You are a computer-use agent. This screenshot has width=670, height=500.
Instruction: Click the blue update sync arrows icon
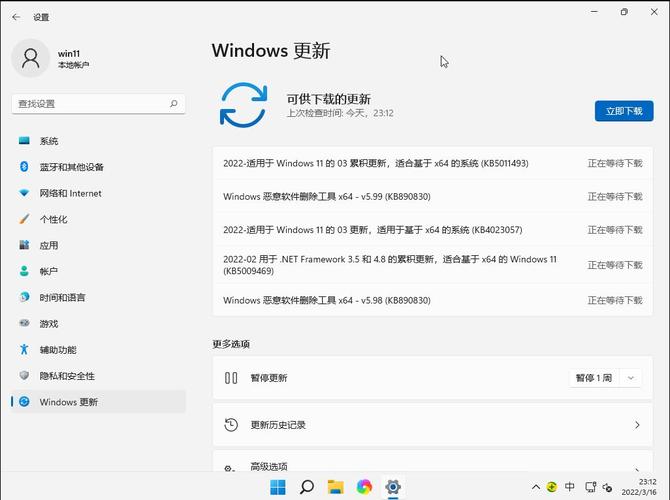[244, 105]
